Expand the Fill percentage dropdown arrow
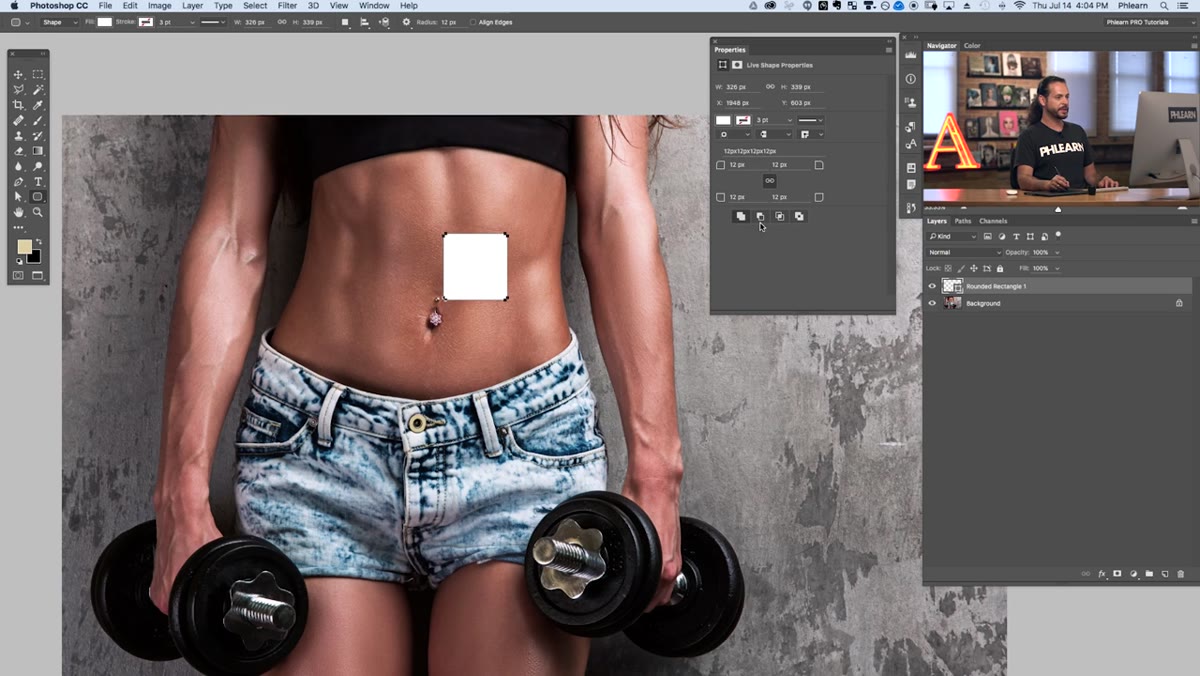Screen dimensions: 1200x676 1057,268
